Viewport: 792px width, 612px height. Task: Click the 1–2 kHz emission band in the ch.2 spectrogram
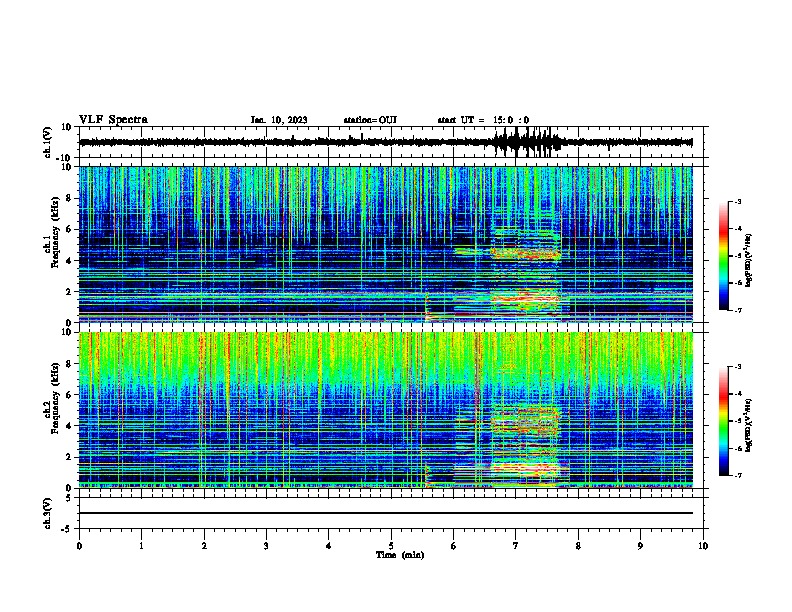point(525,468)
